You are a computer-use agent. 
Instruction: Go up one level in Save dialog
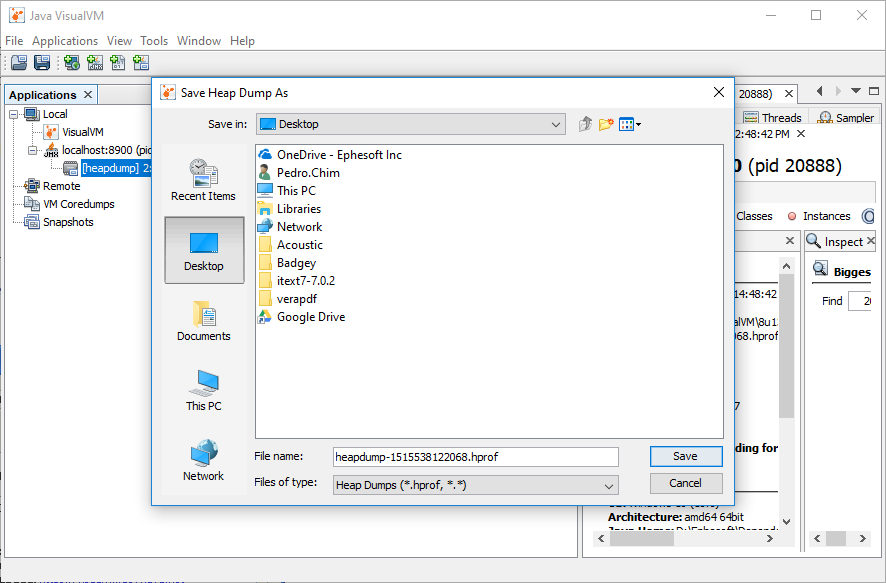tap(585, 124)
